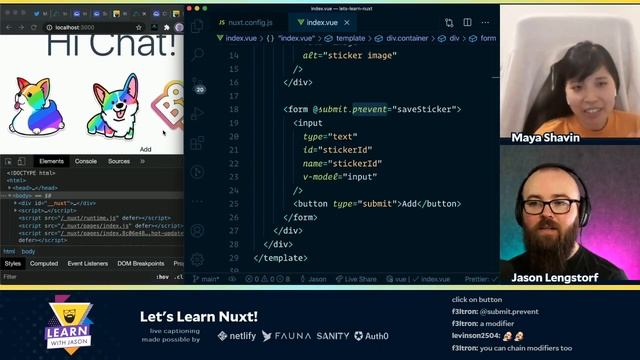This screenshot has height=360, width=640.
Task: Expand the collapsed script node
Action: pyautogui.click(x=16, y=211)
